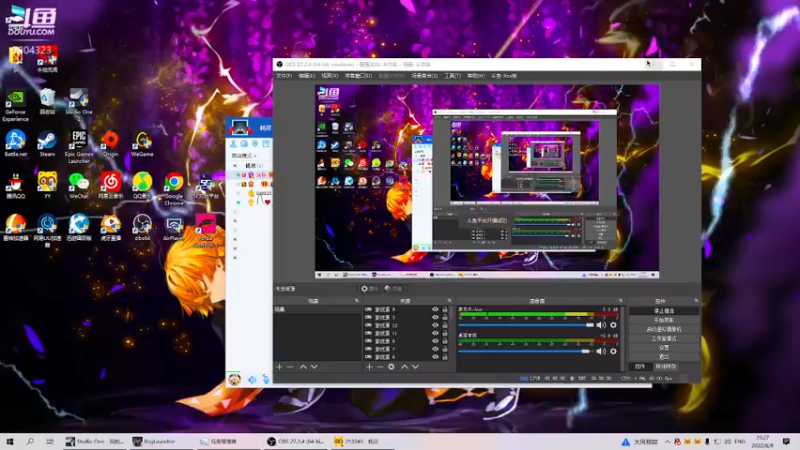Screen dimensions: 800x450
Task: Lock the source labeled 9
Action: point(445,309)
